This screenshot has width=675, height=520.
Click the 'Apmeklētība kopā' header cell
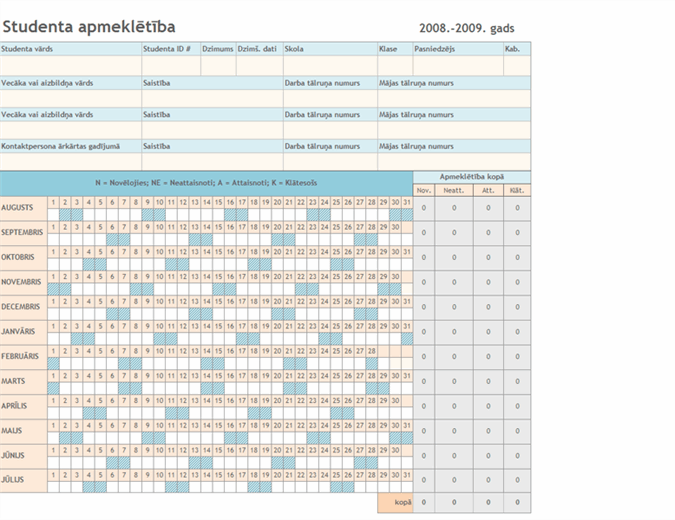471,177
